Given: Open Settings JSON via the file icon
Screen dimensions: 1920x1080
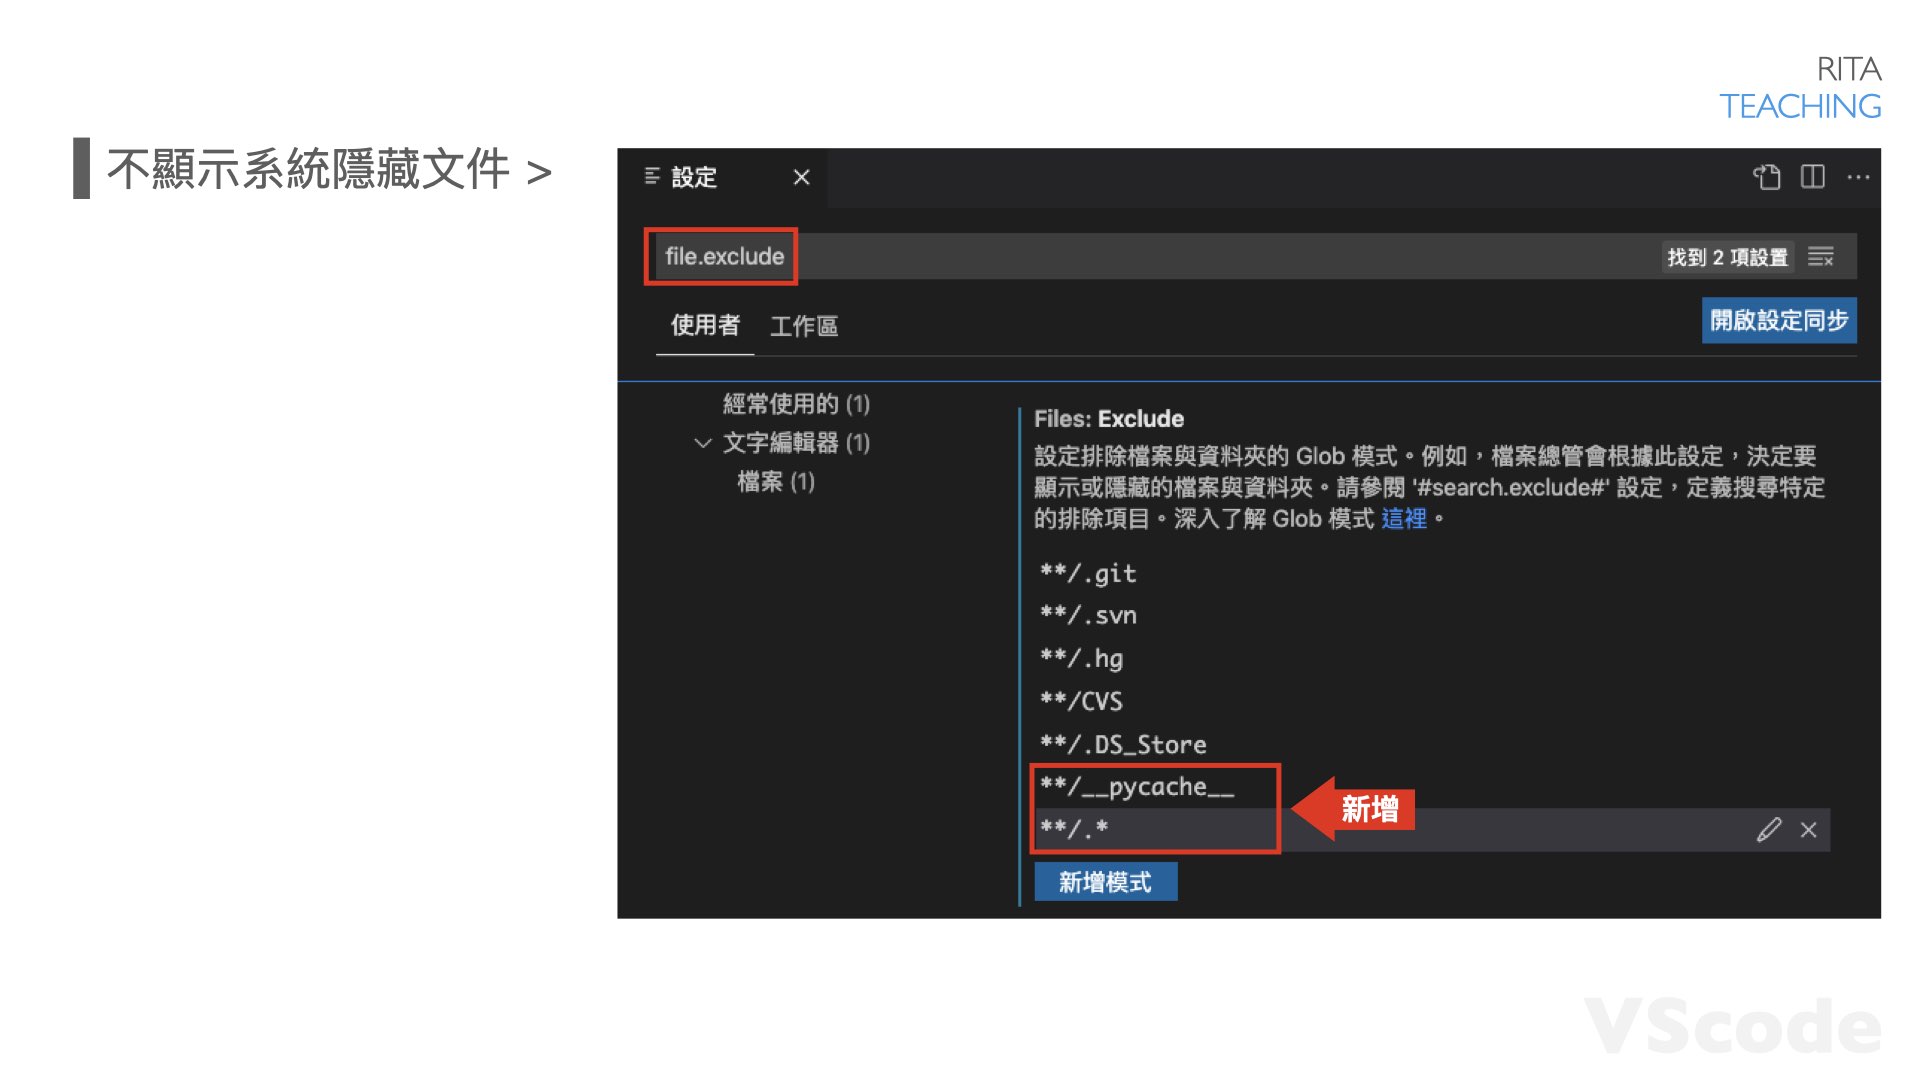Looking at the screenshot, I should (x=1768, y=177).
